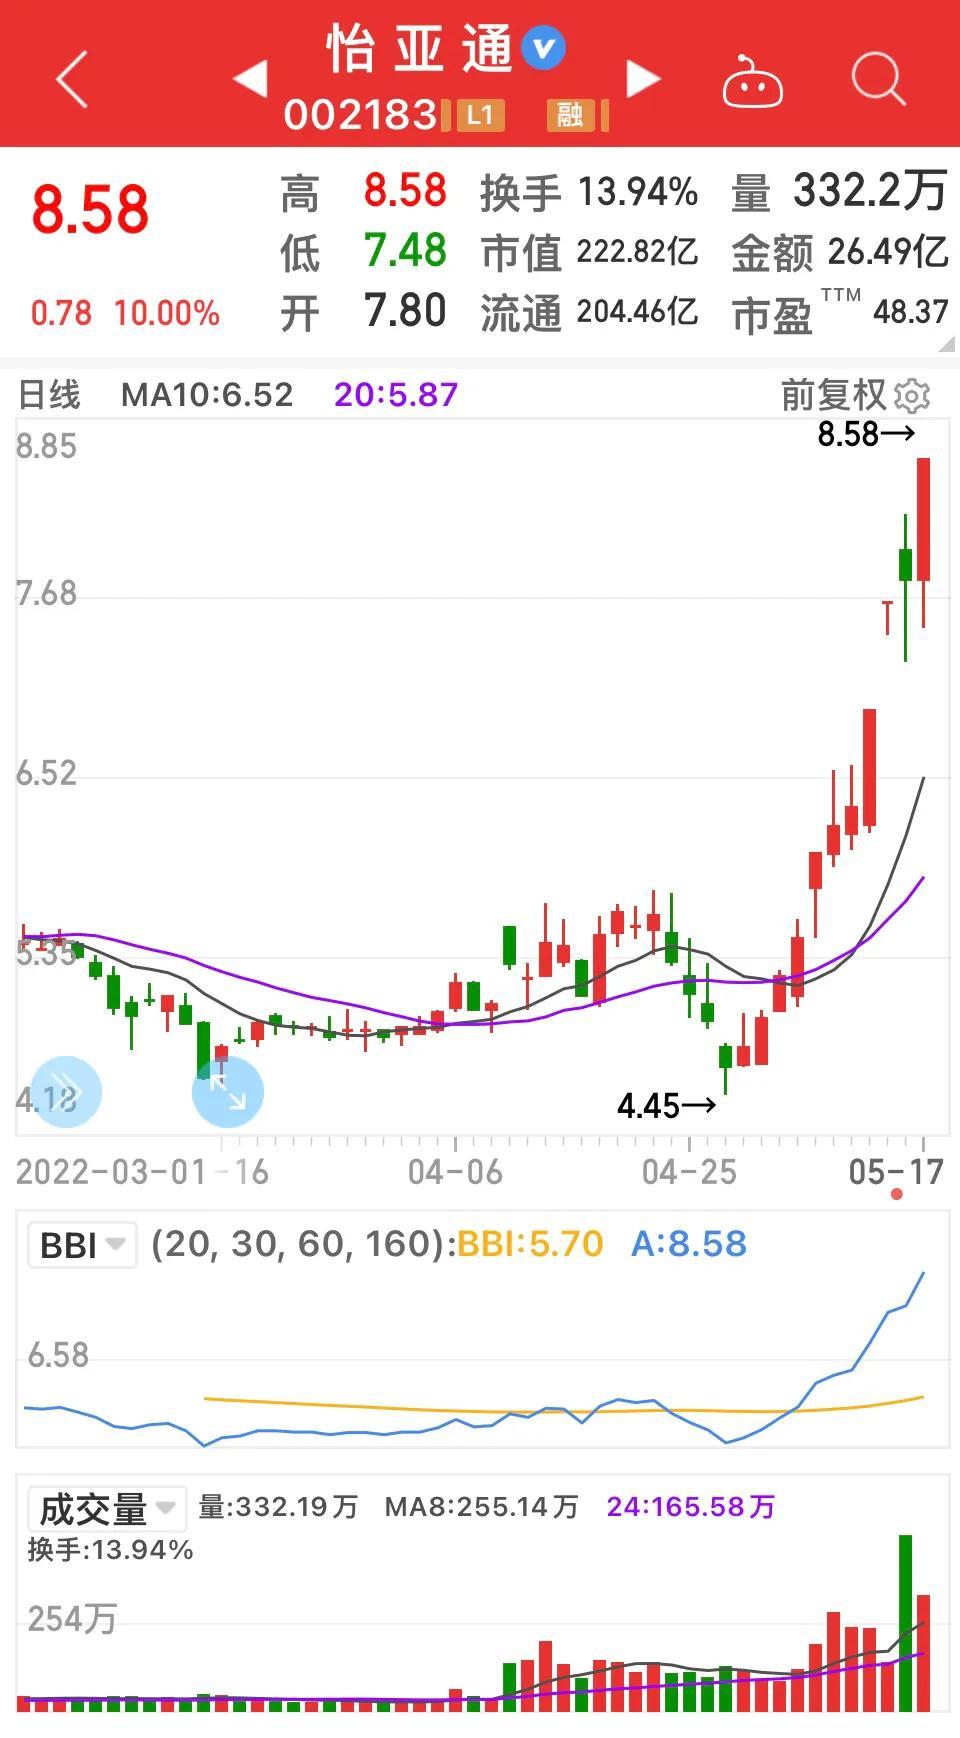
Task: Tap the 4.45 low price annotation
Action: pos(666,1106)
